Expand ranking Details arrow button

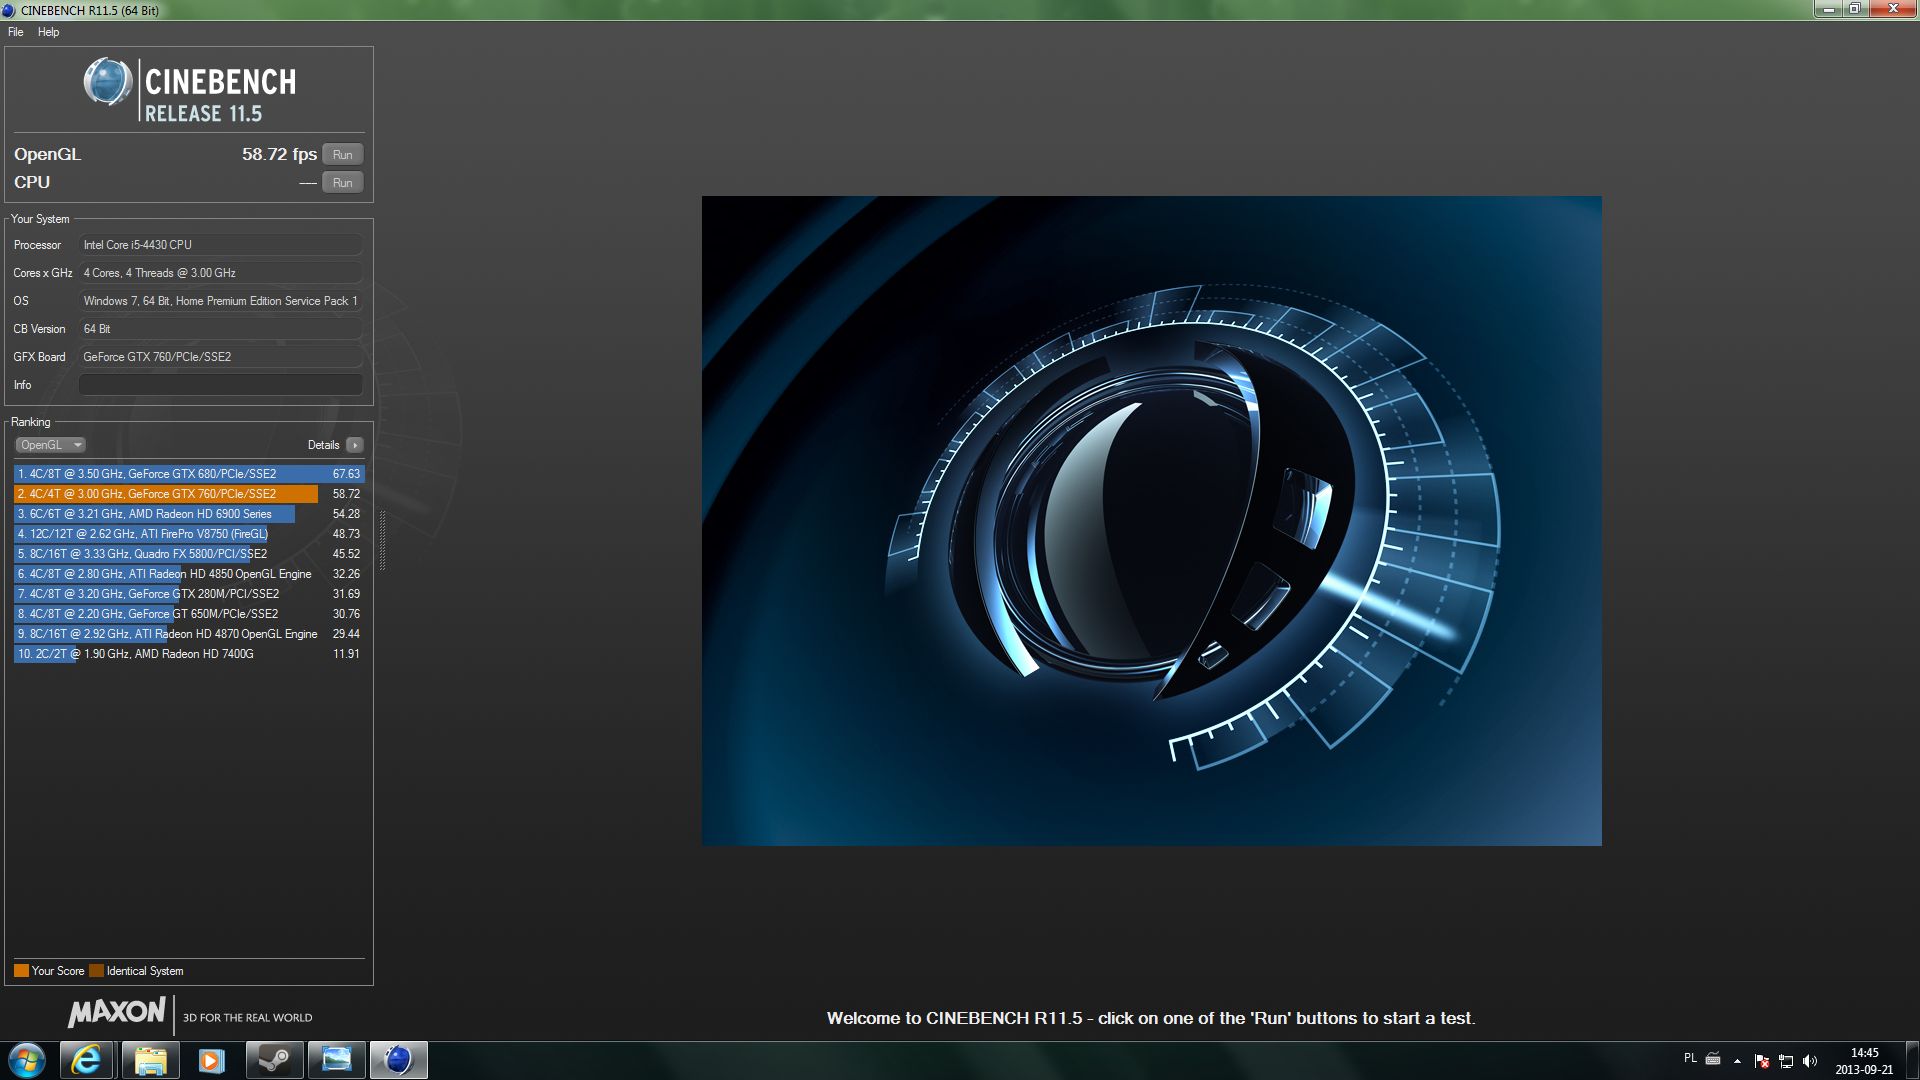[x=355, y=445]
